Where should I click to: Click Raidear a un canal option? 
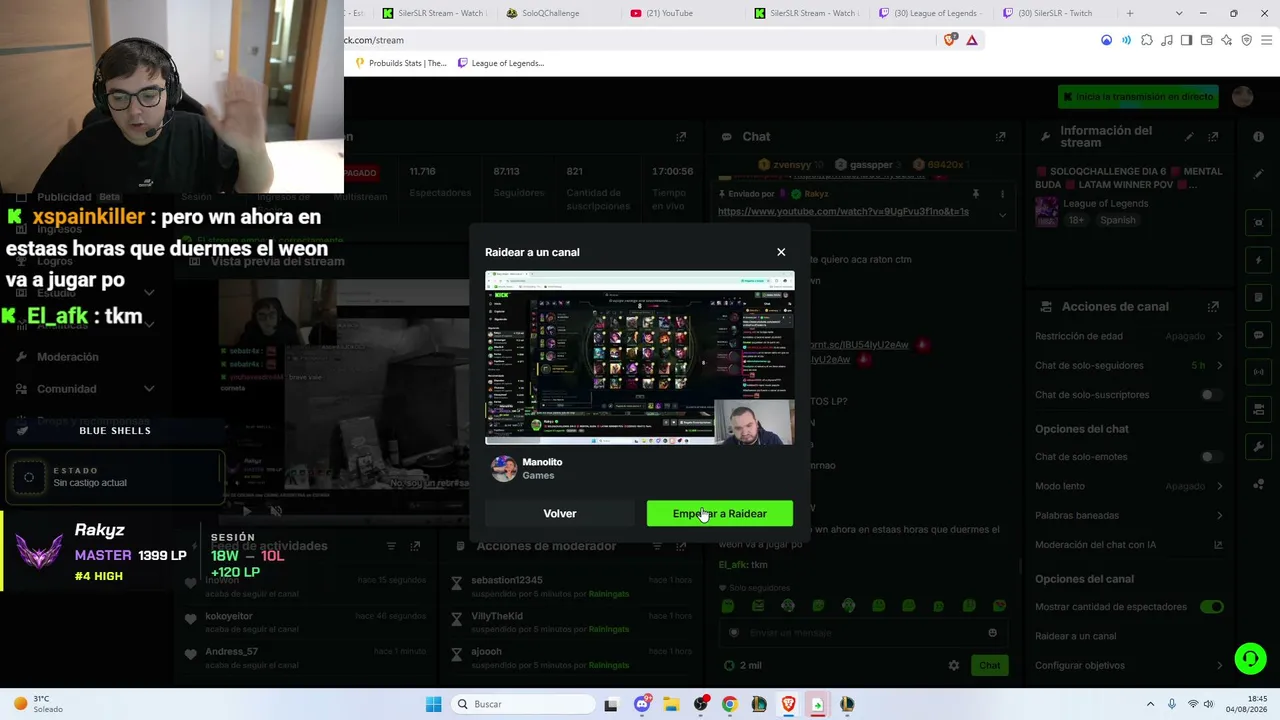tap(1076, 636)
